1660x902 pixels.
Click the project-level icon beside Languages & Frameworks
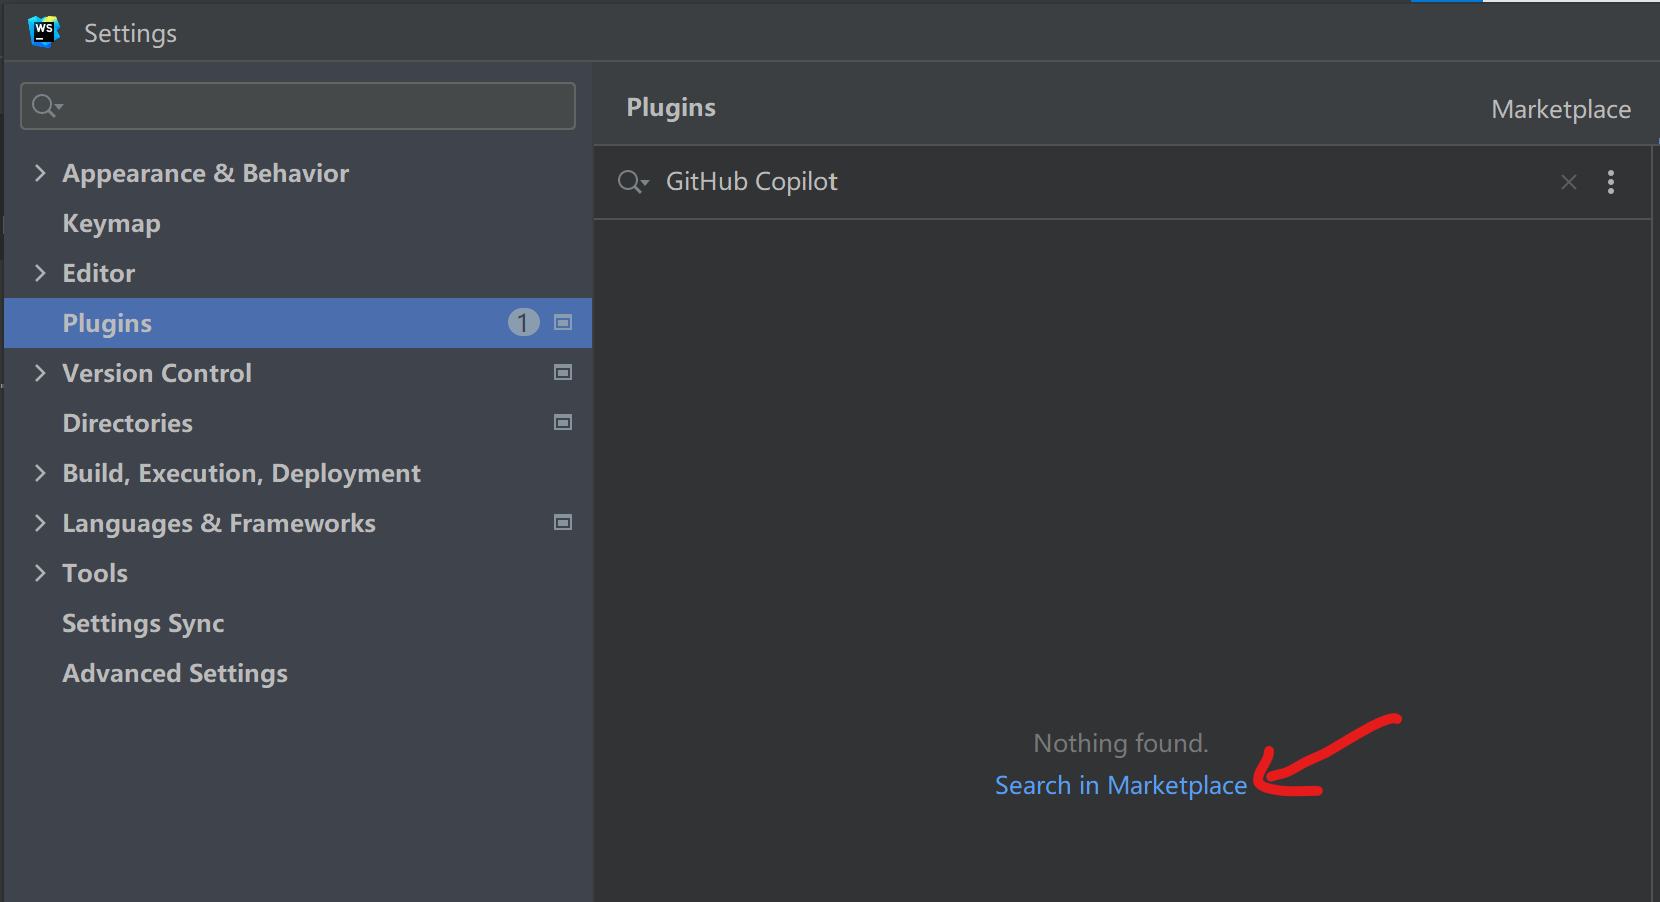[x=563, y=523]
